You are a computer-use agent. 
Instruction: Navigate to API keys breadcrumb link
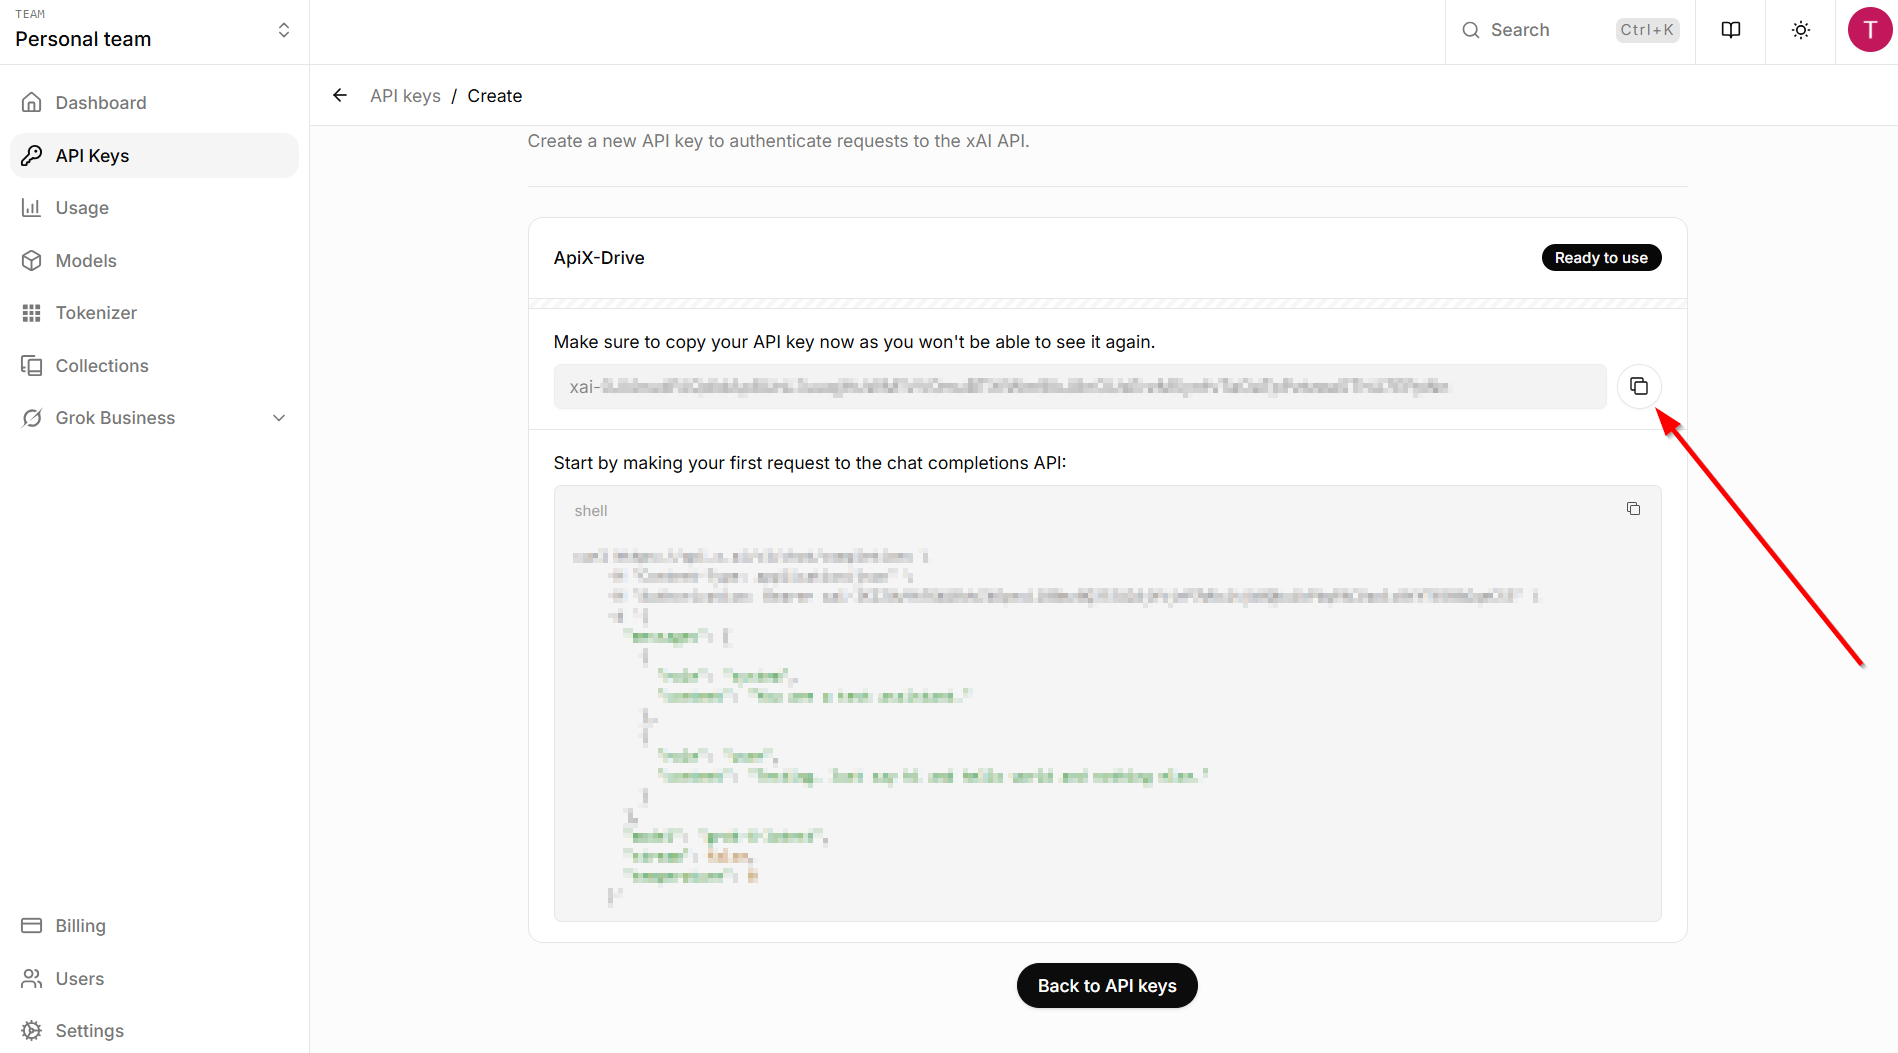405,95
